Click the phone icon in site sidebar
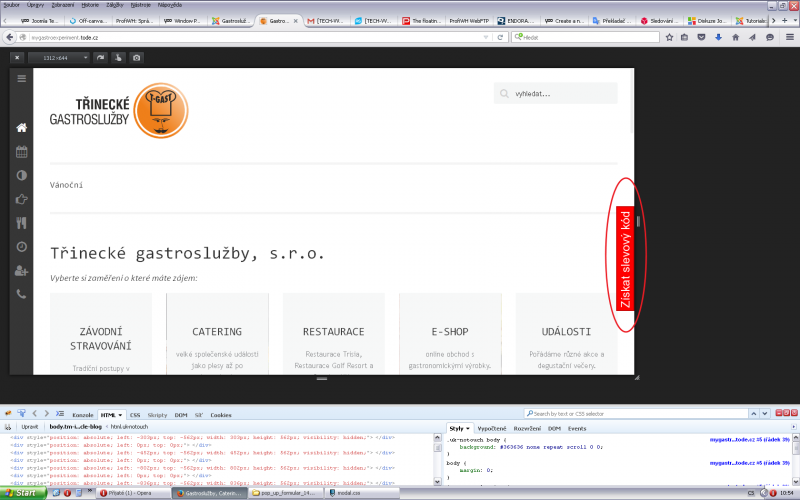This screenshot has height=500, width=800. 21,294
